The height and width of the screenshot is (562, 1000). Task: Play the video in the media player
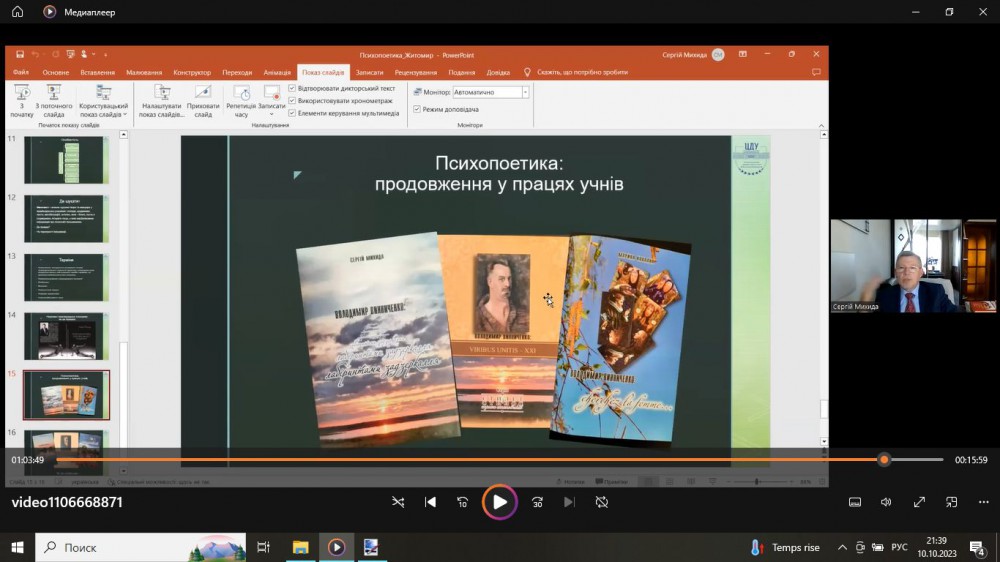click(499, 502)
